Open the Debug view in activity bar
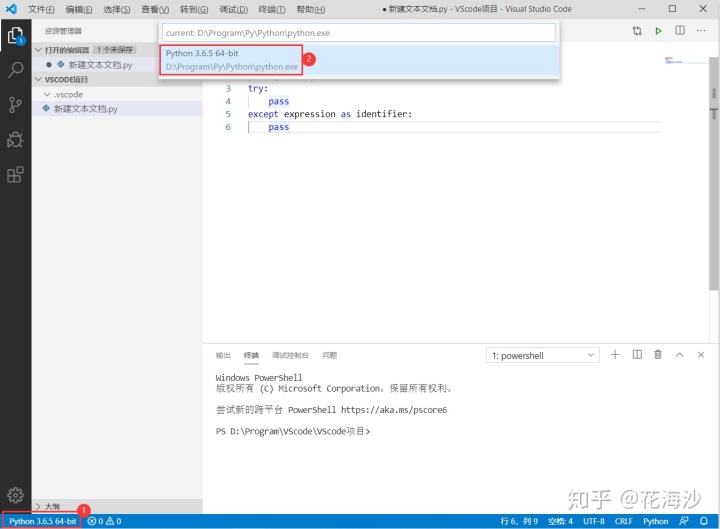The width and height of the screenshot is (720, 529). click(x=15, y=140)
